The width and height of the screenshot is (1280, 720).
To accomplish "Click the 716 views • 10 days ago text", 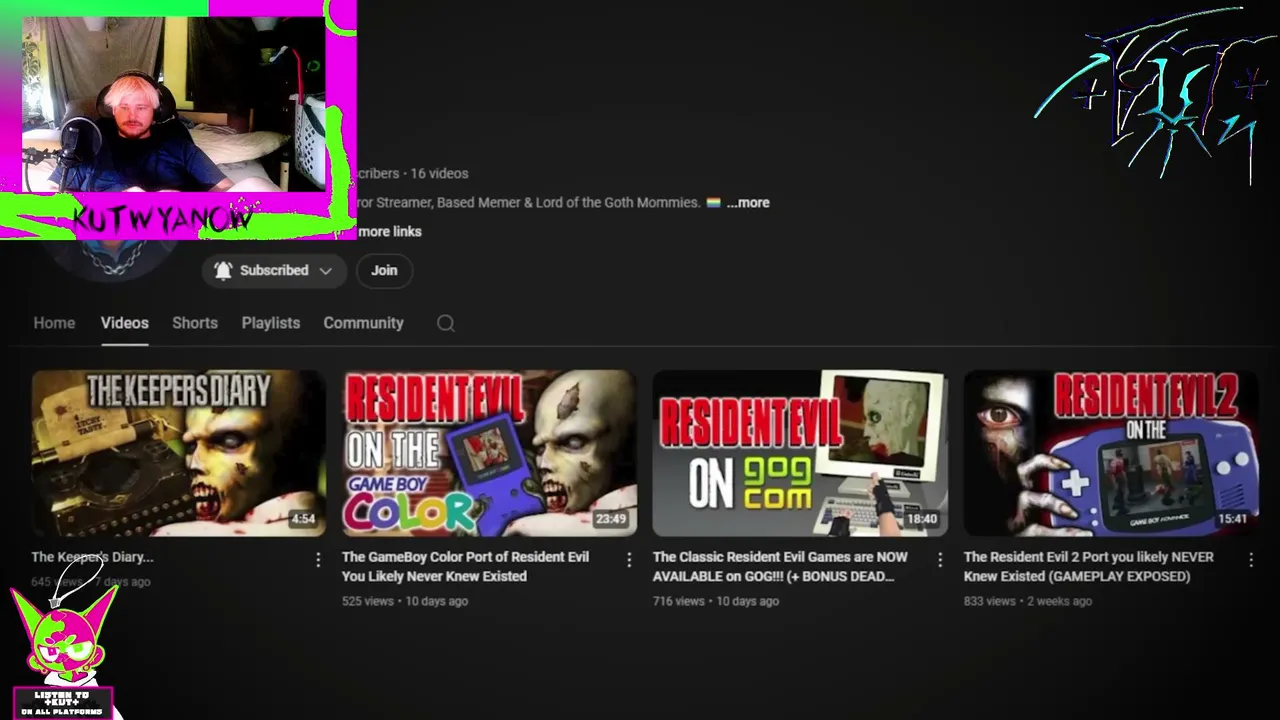I will [716, 601].
